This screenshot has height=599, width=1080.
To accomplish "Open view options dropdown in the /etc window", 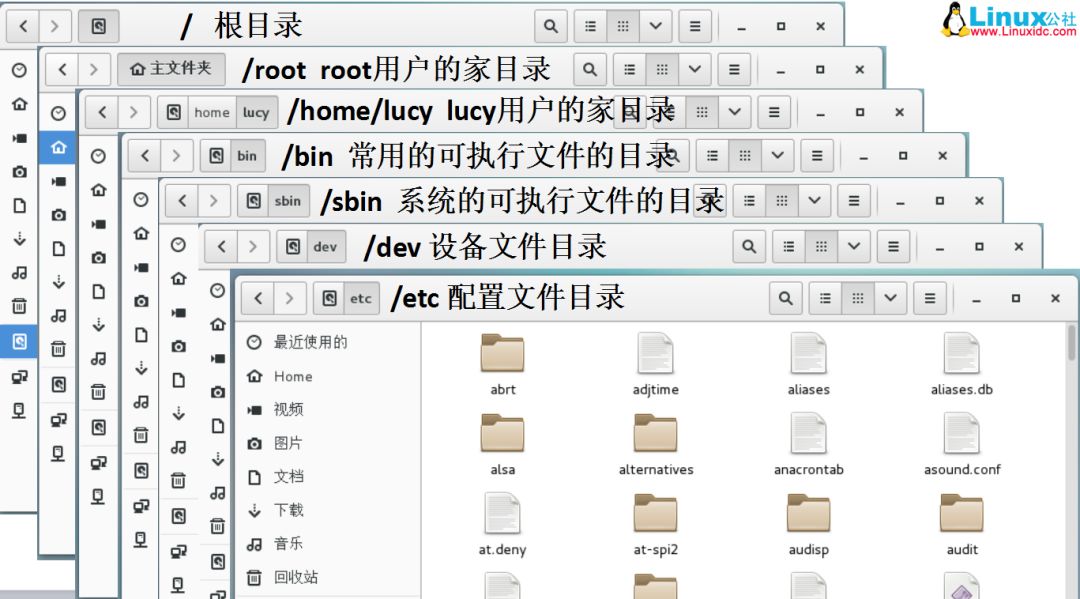I will pyautogui.click(x=890, y=298).
